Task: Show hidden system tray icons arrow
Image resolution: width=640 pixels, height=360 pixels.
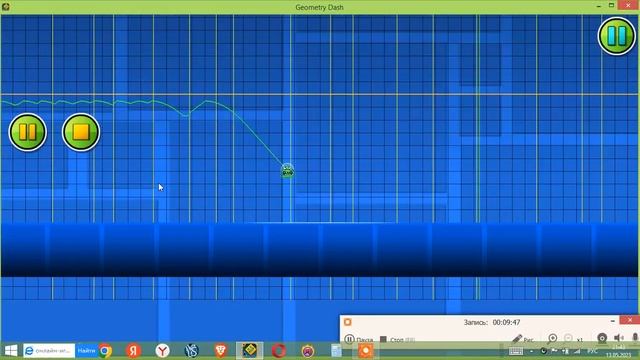Action: [531, 351]
